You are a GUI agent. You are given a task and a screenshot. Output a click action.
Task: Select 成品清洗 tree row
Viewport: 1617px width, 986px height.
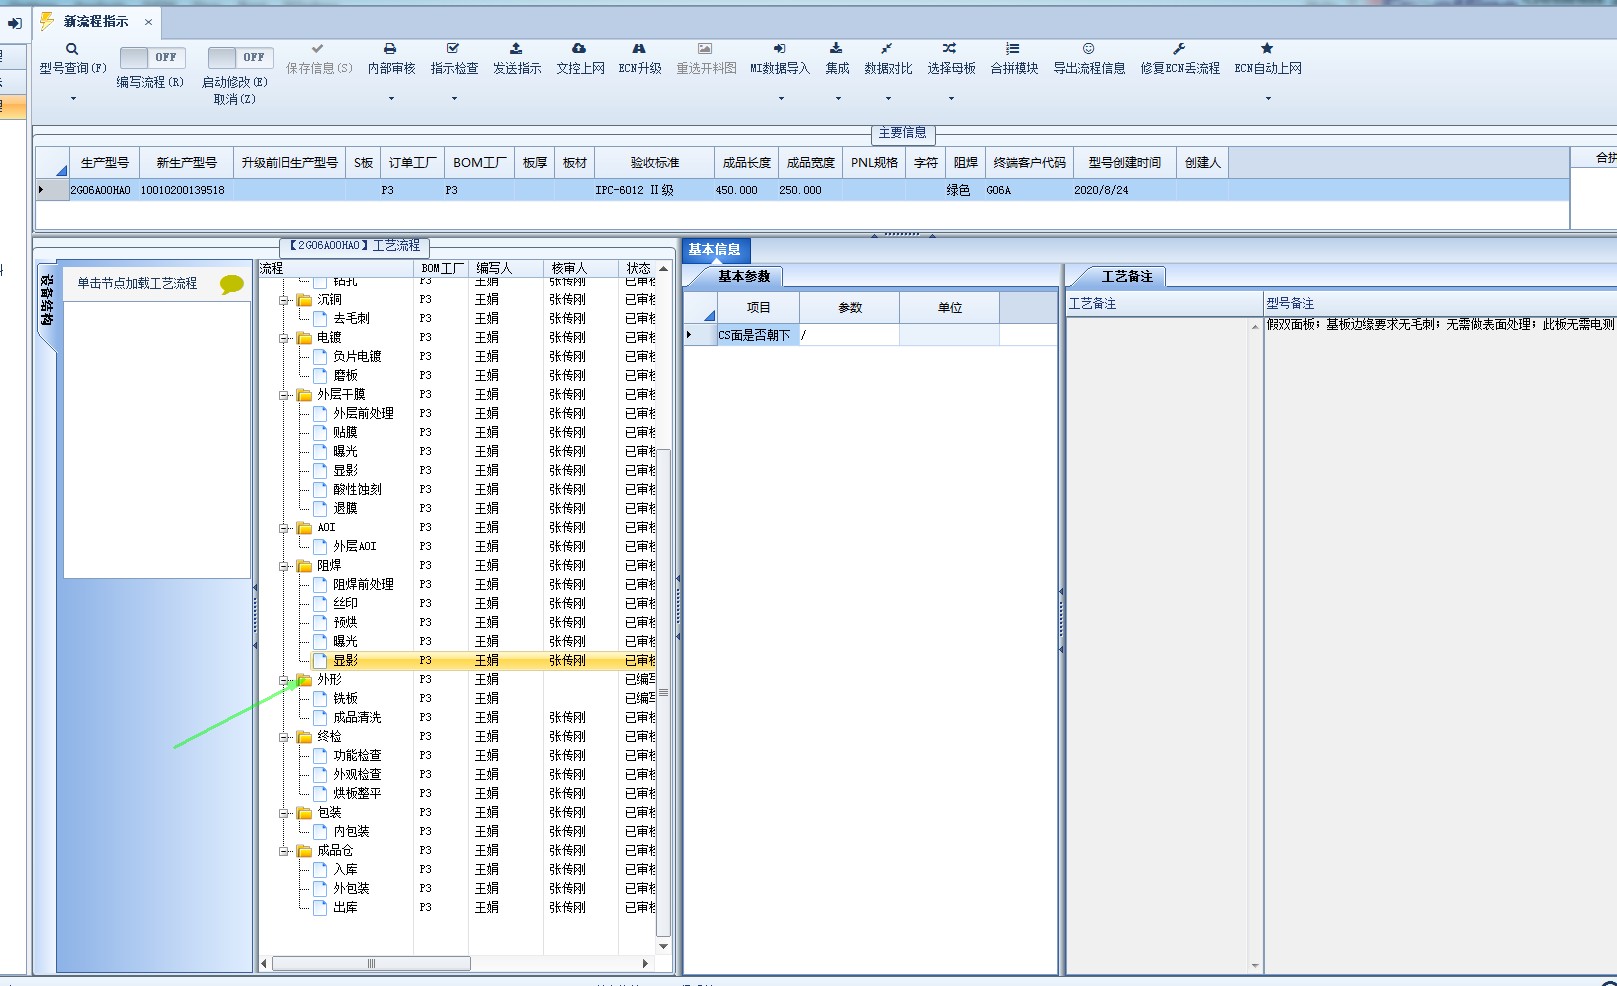click(x=357, y=717)
